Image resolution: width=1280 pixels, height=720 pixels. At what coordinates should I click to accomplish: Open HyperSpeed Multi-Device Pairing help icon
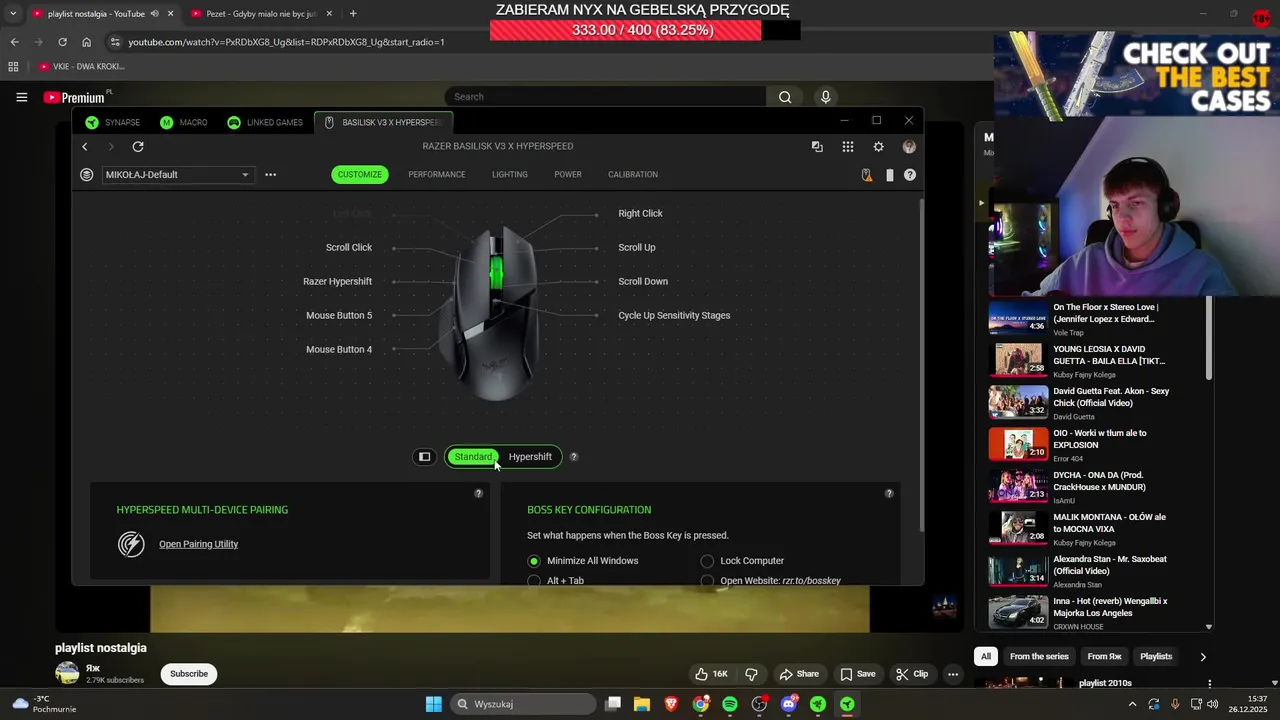[x=478, y=494]
